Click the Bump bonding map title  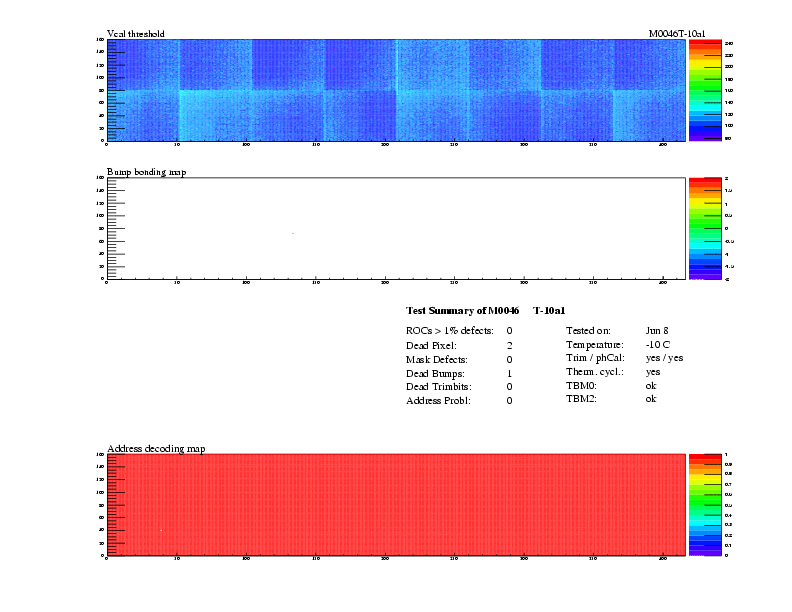tap(146, 172)
